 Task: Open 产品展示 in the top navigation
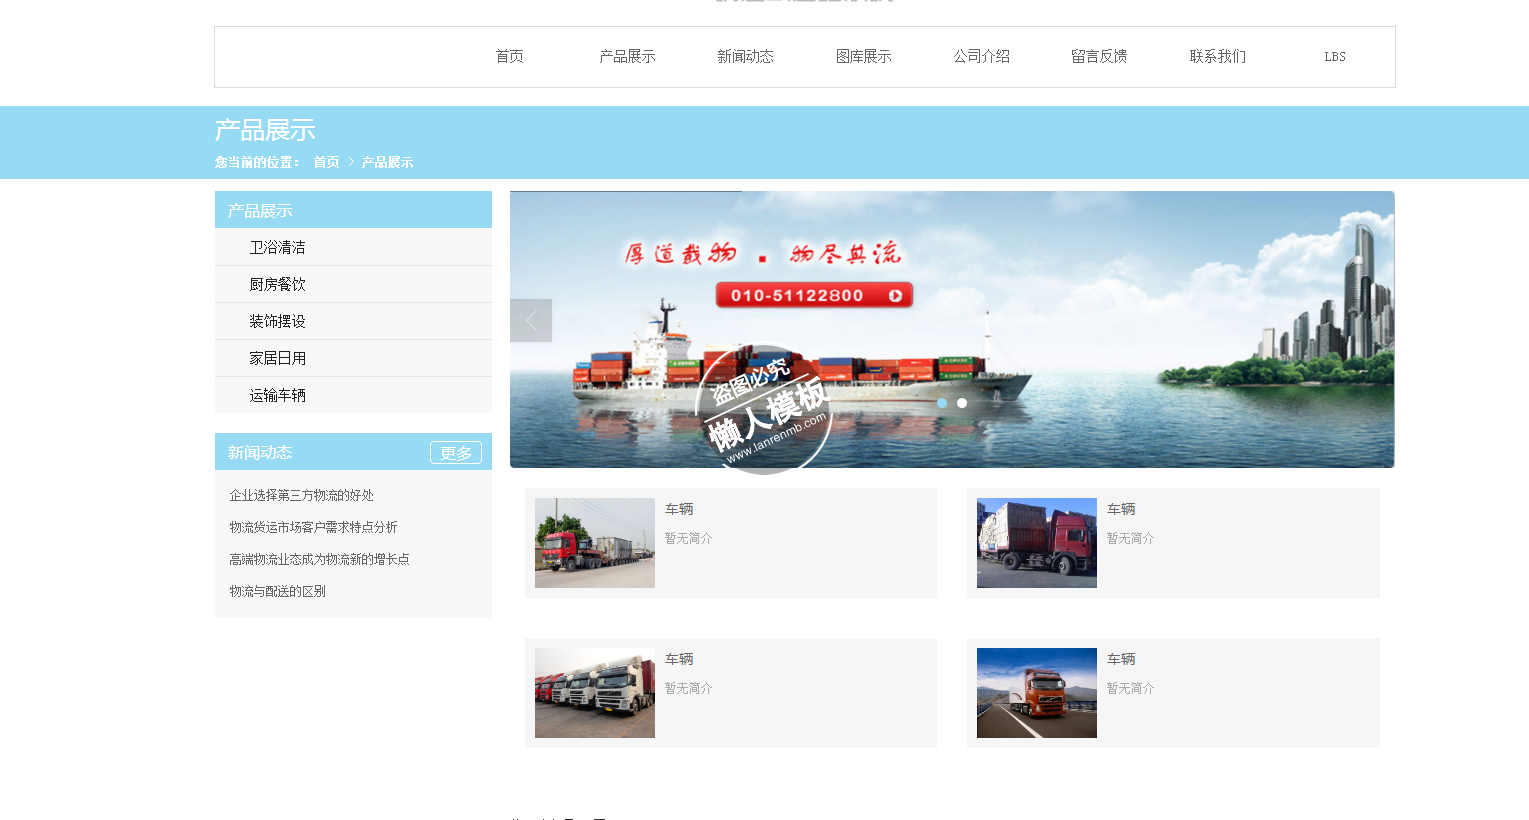point(627,57)
